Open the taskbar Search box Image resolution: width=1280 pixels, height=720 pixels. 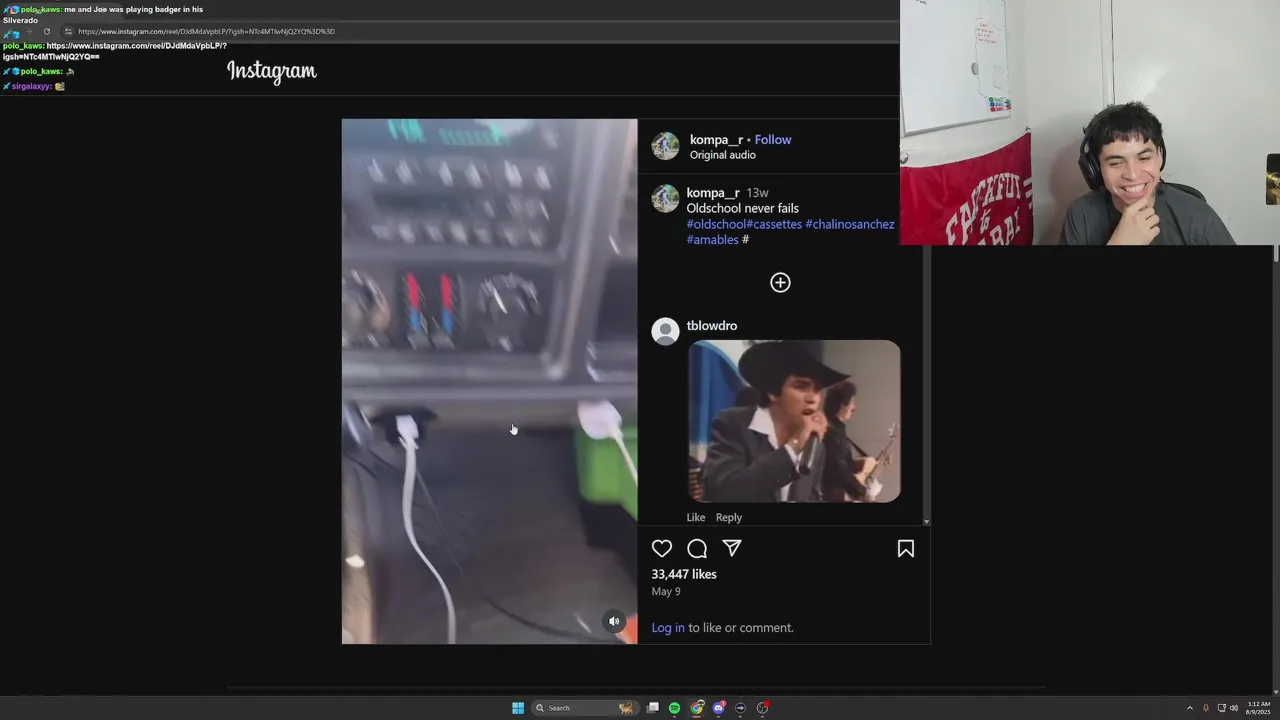click(584, 708)
